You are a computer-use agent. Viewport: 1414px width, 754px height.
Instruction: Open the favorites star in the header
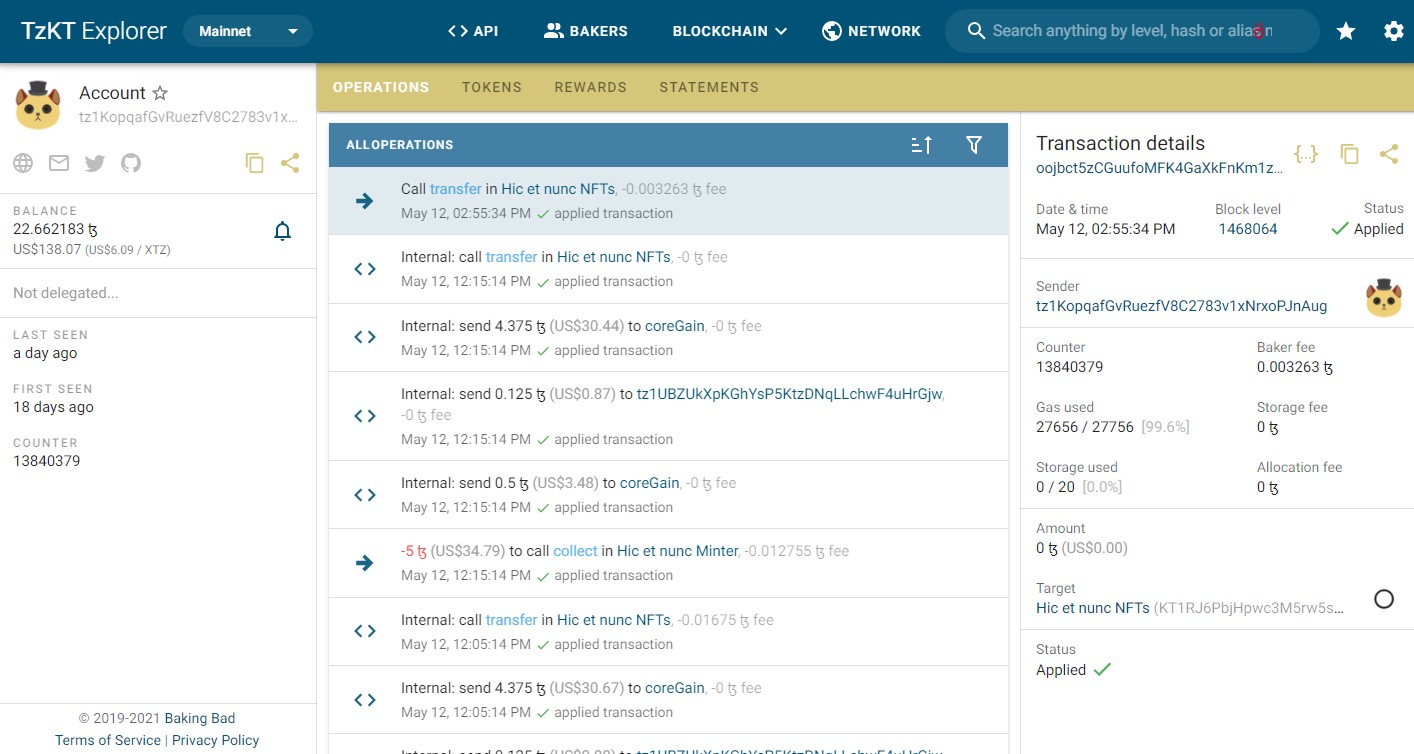point(1346,31)
